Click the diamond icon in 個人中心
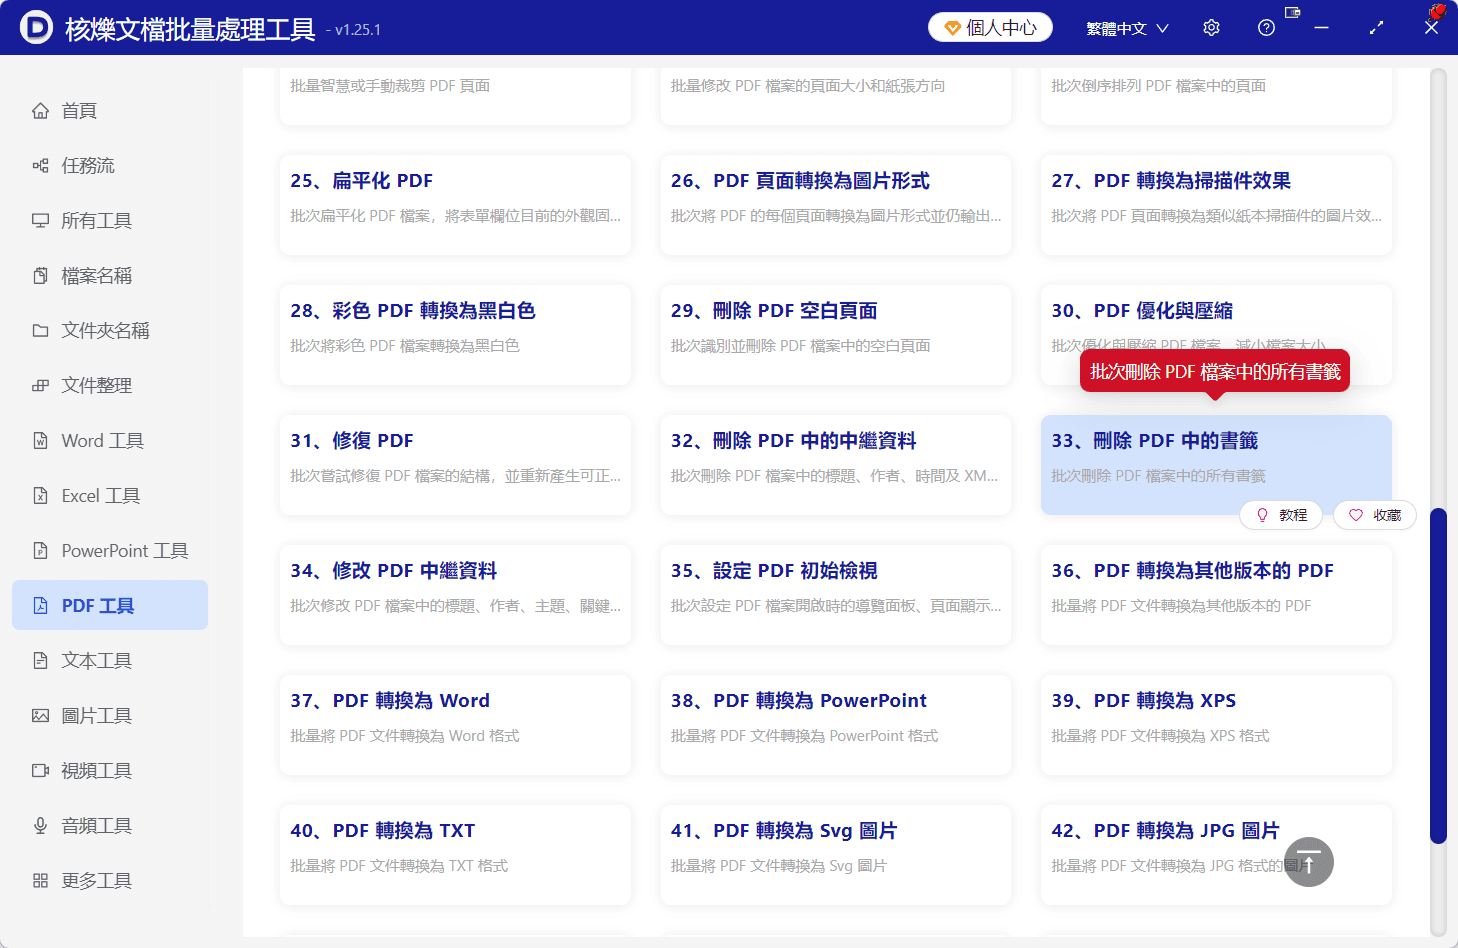1458x948 pixels. pyautogui.click(x=952, y=28)
